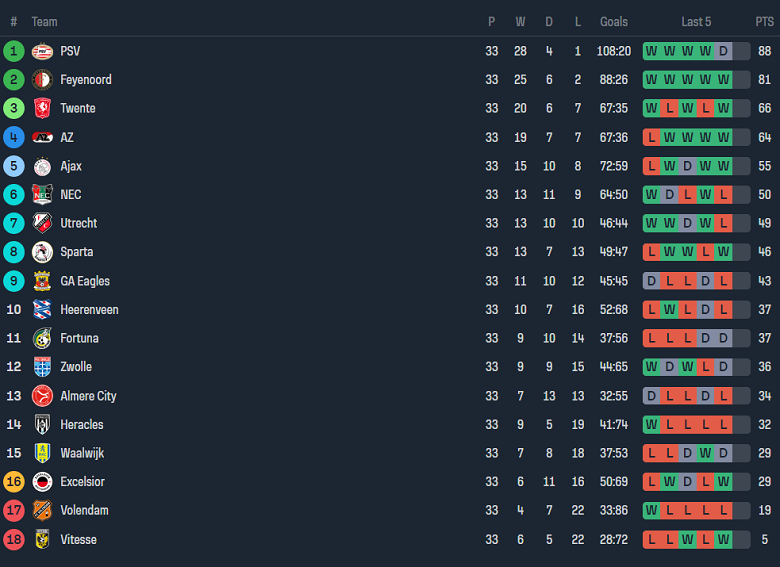Open the Heerenveen team page link
This screenshot has height=567, width=780.
[x=89, y=310]
